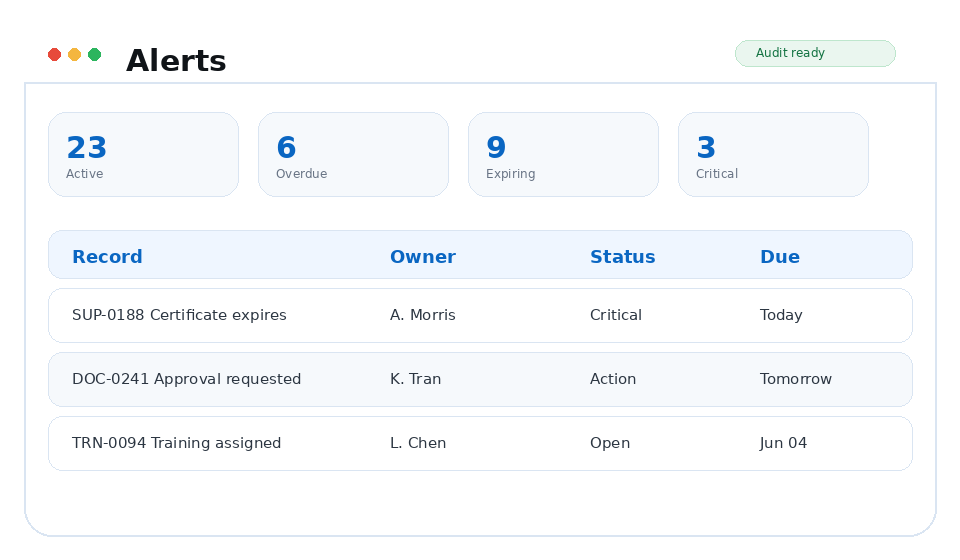960x560 pixels.
Task: Open the 23 Active alerts card
Action: 143,154
